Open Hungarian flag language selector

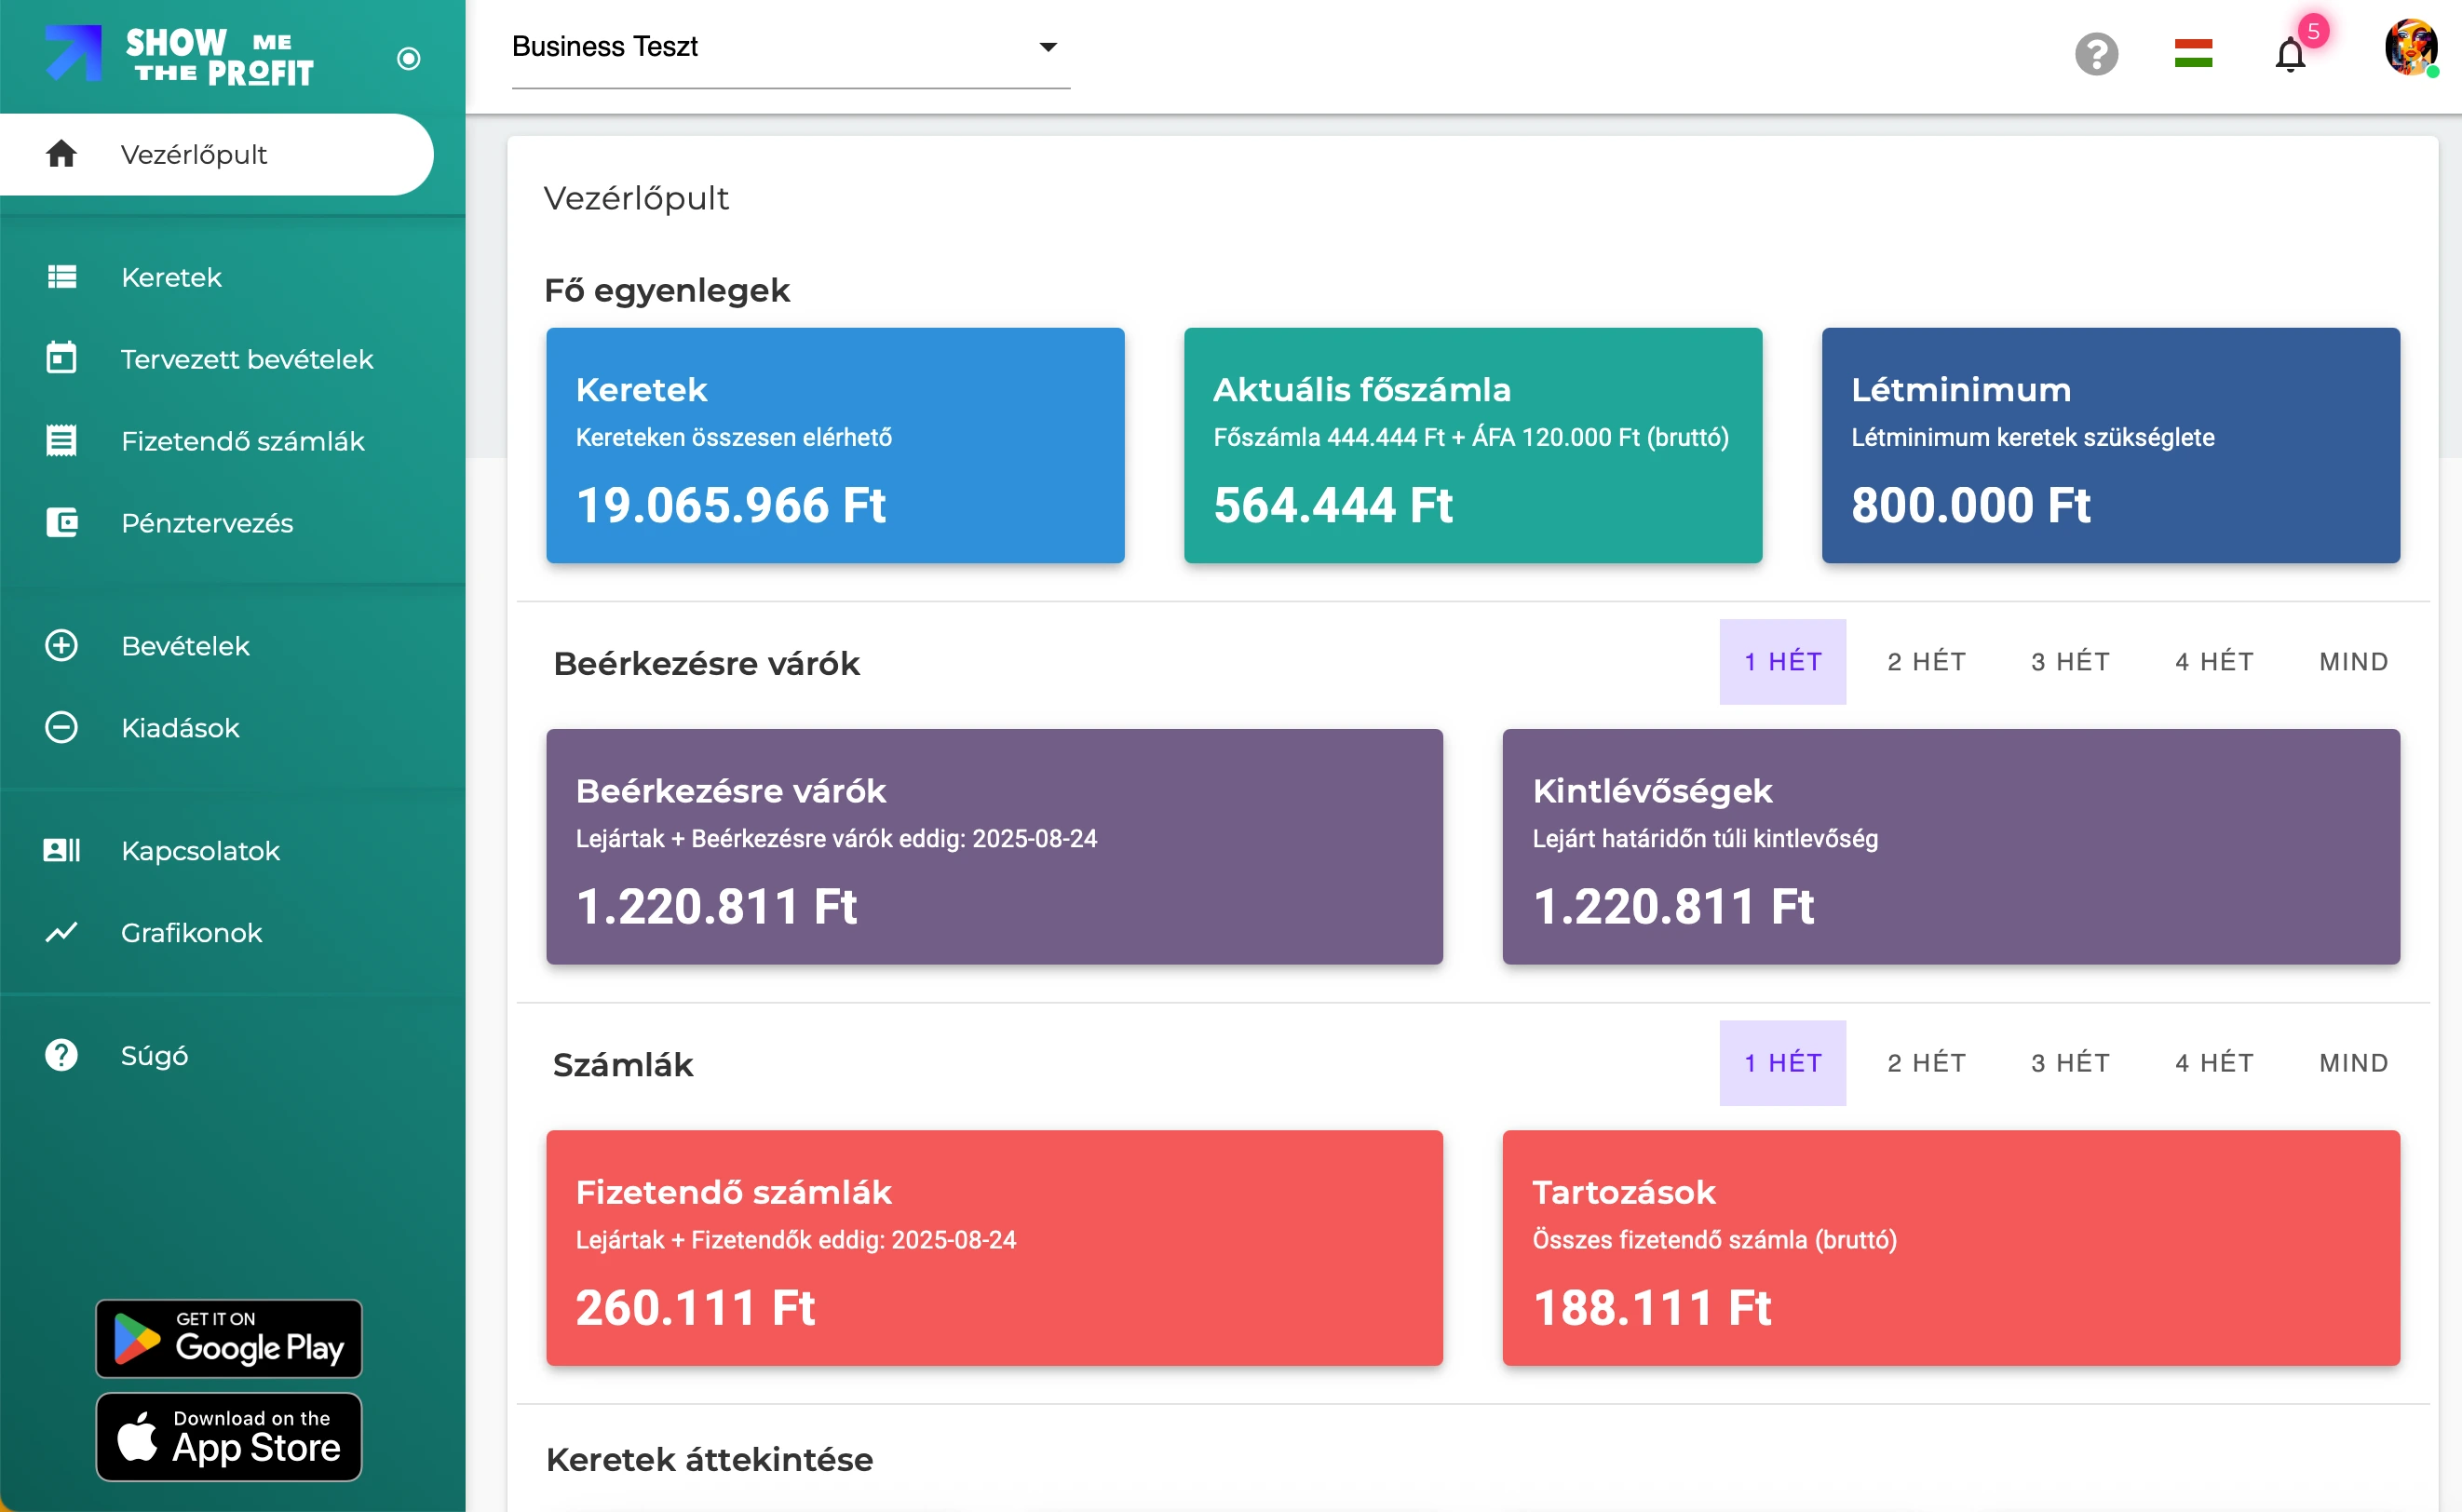point(2192,54)
